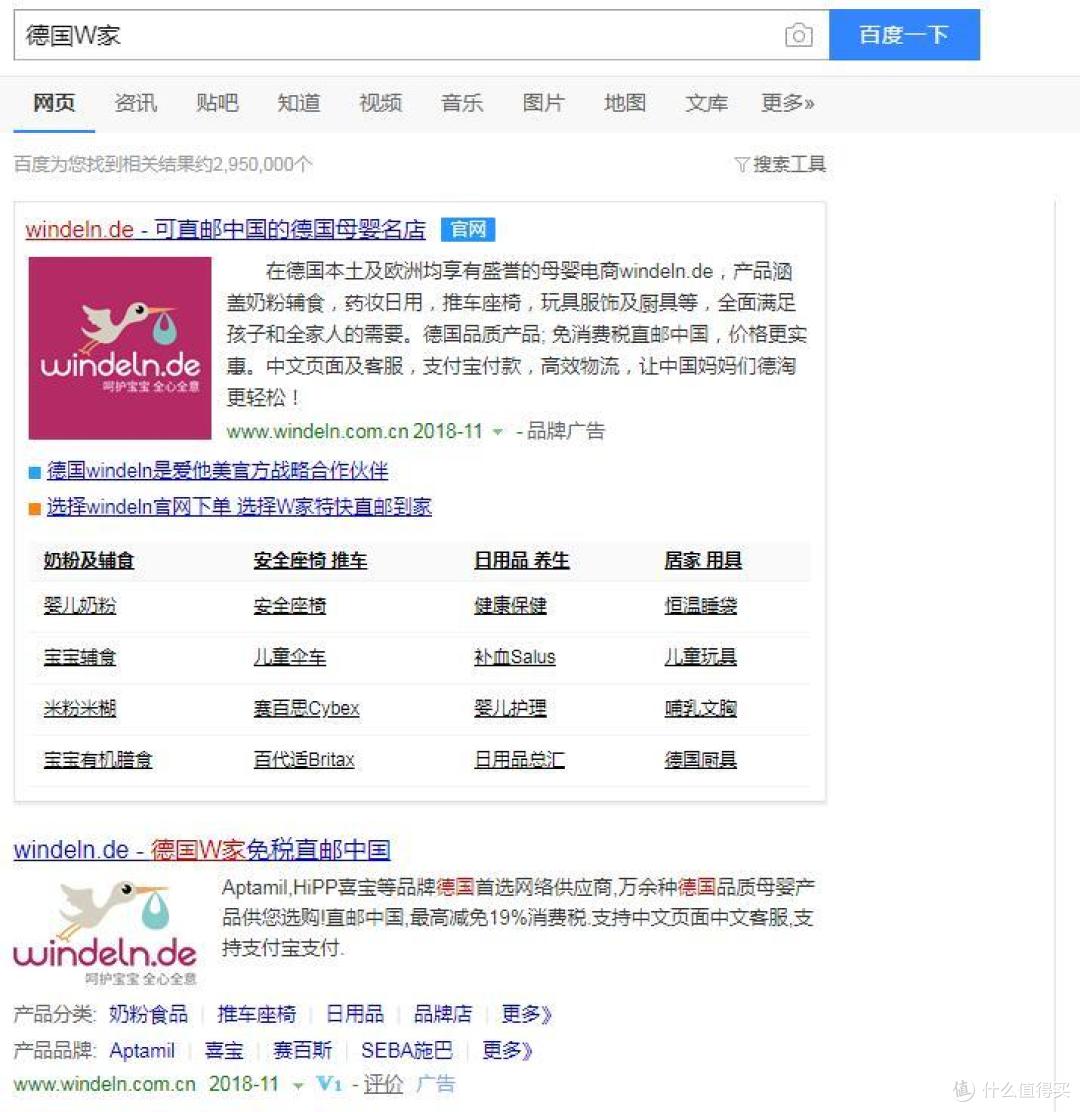Open the 婴儿护理 link

pyautogui.click(x=510, y=708)
